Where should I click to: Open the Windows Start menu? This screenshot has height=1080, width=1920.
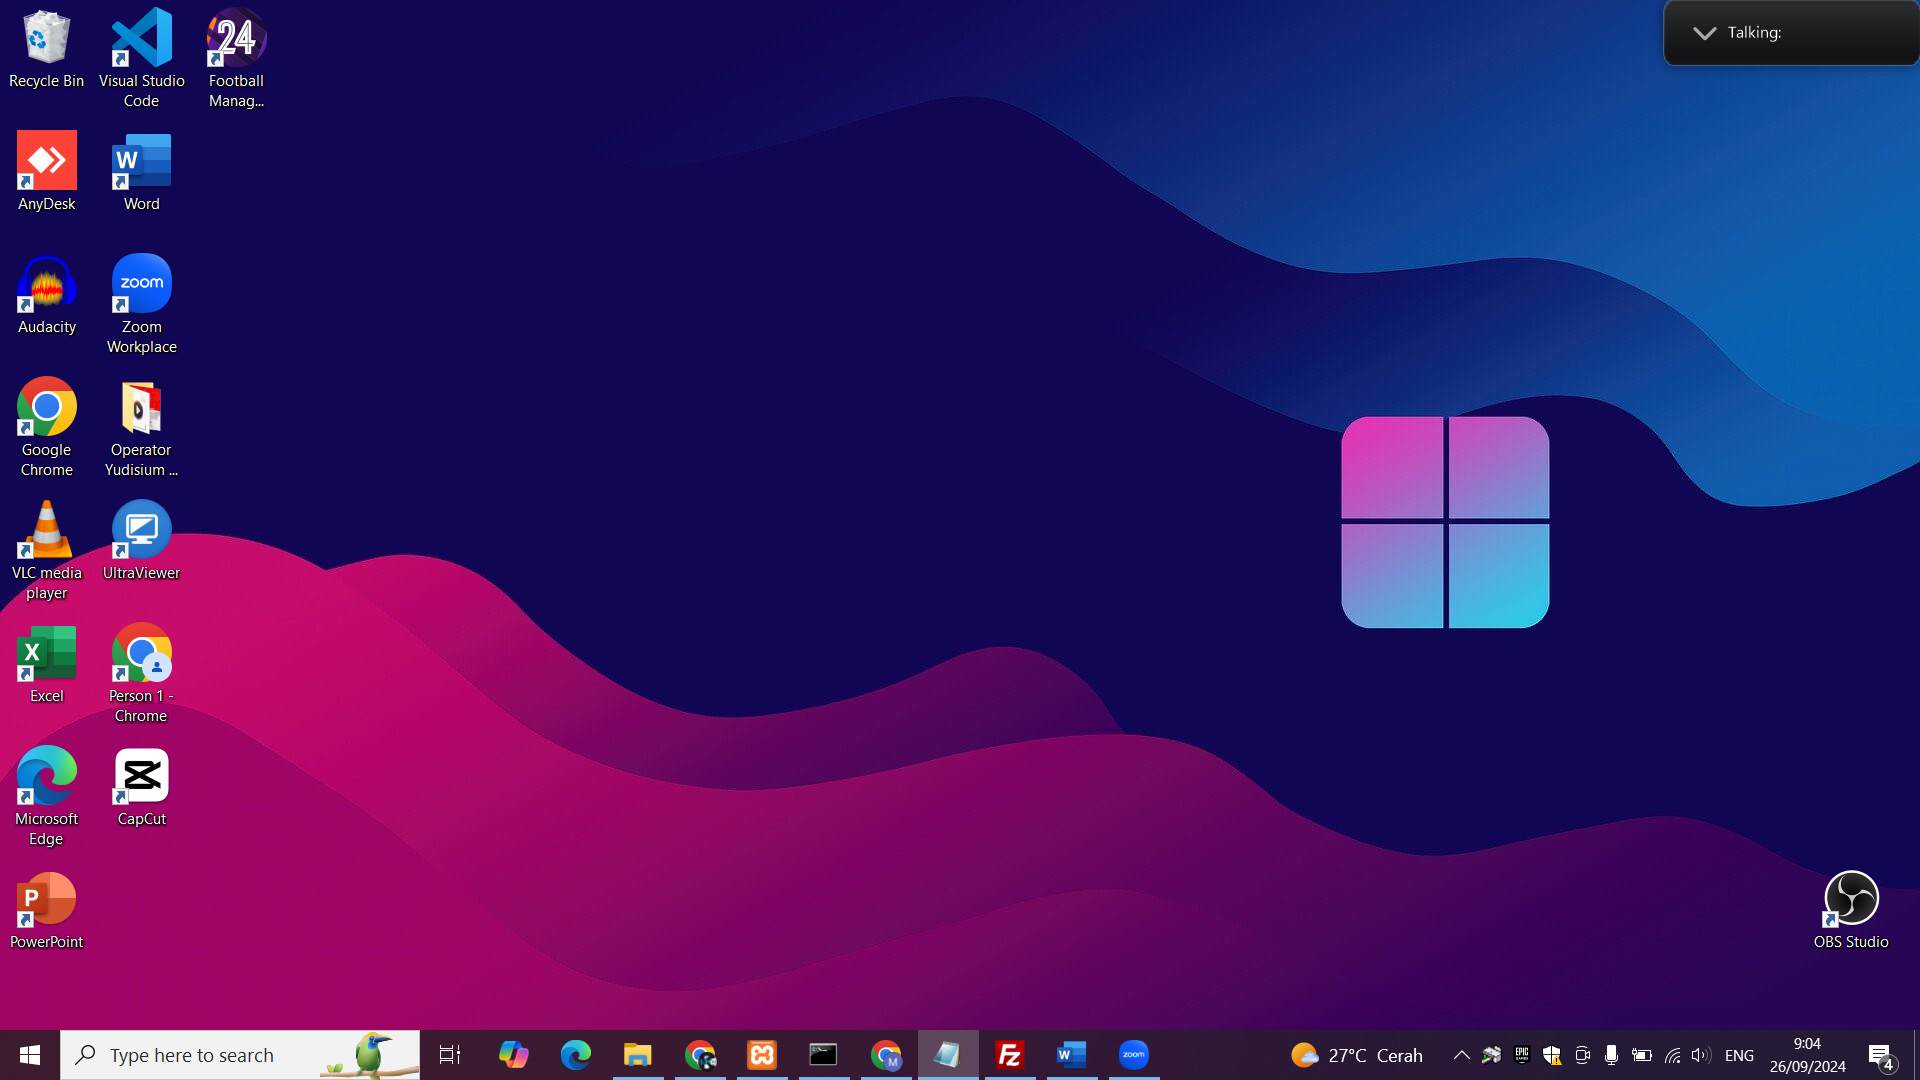(x=30, y=1055)
